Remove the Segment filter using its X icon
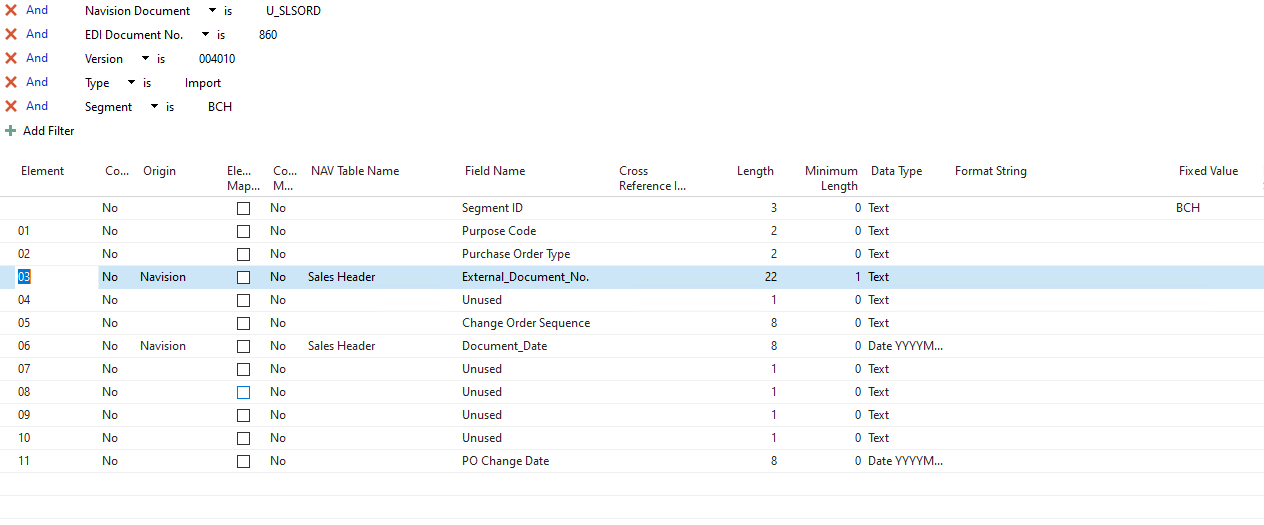The height and width of the screenshot is (525, 1264). [x=11, y=106]
